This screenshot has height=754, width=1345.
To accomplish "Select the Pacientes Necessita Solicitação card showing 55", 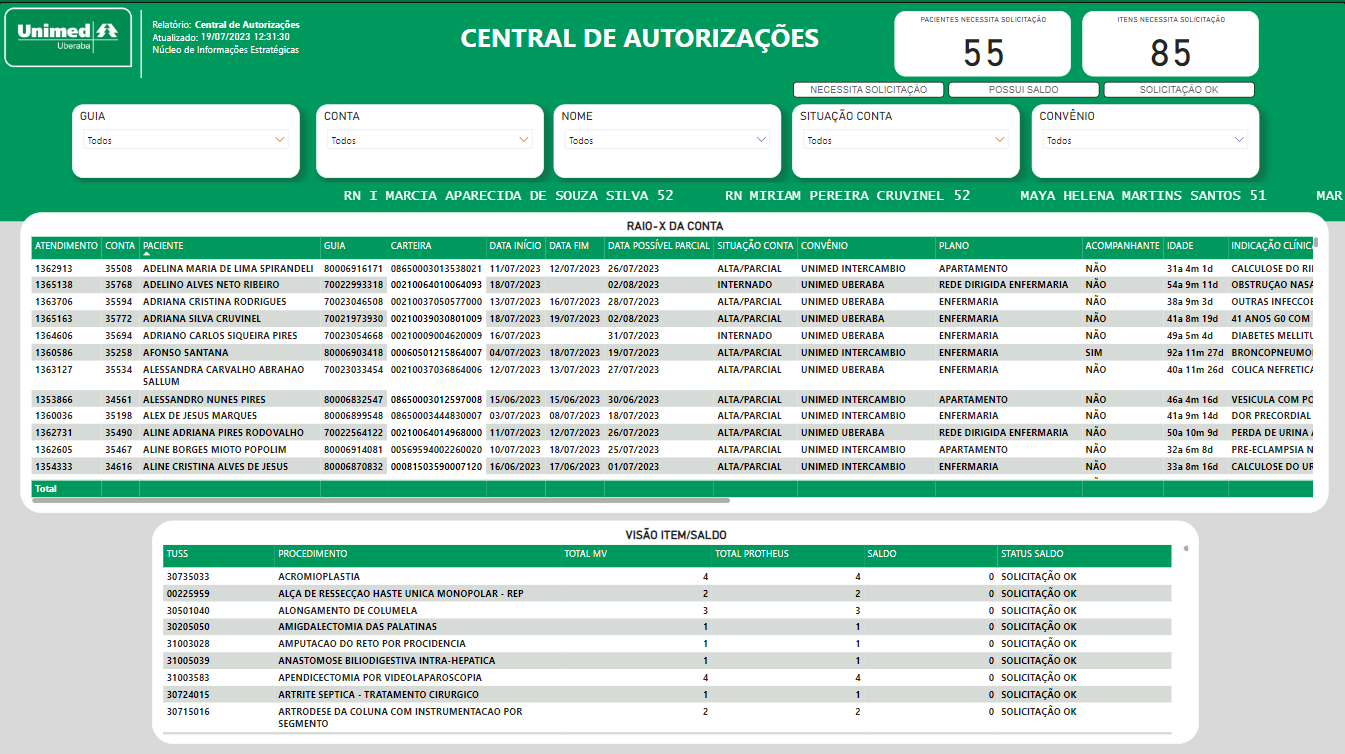I will pos(982,44).
